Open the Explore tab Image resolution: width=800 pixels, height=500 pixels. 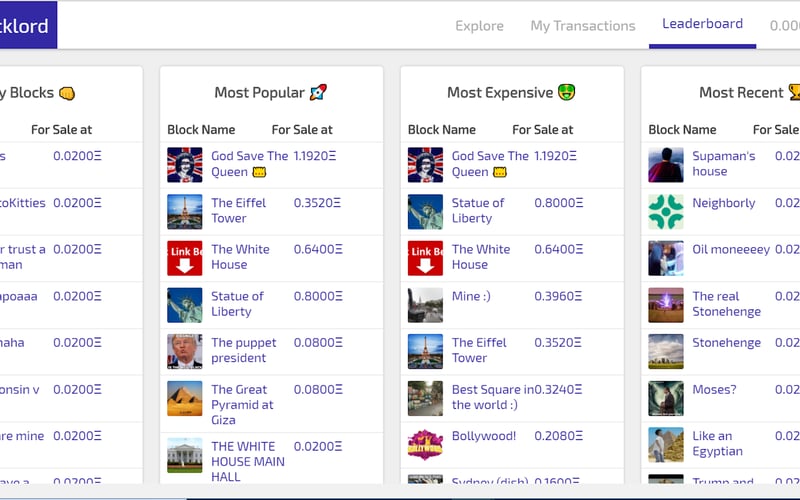coord(479,26)
